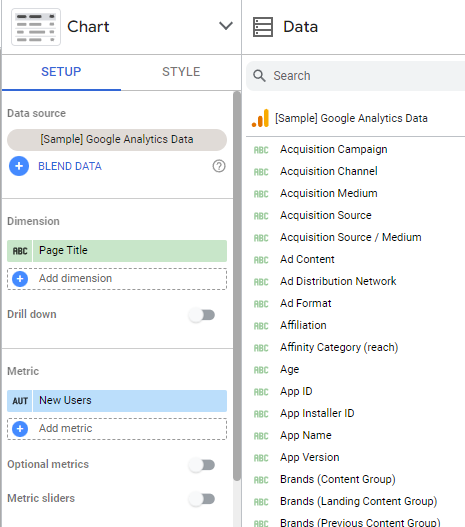Expand the Chart type dropdown chevron
465x527 pixels.
tap(226, 26)
